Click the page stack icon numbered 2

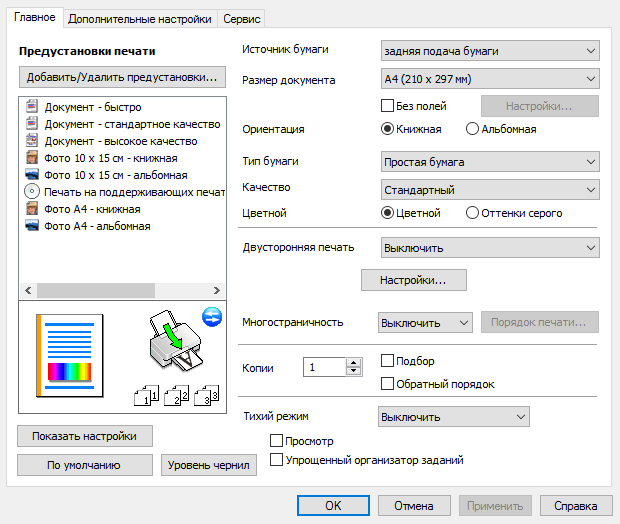click(x=176, y=395)
